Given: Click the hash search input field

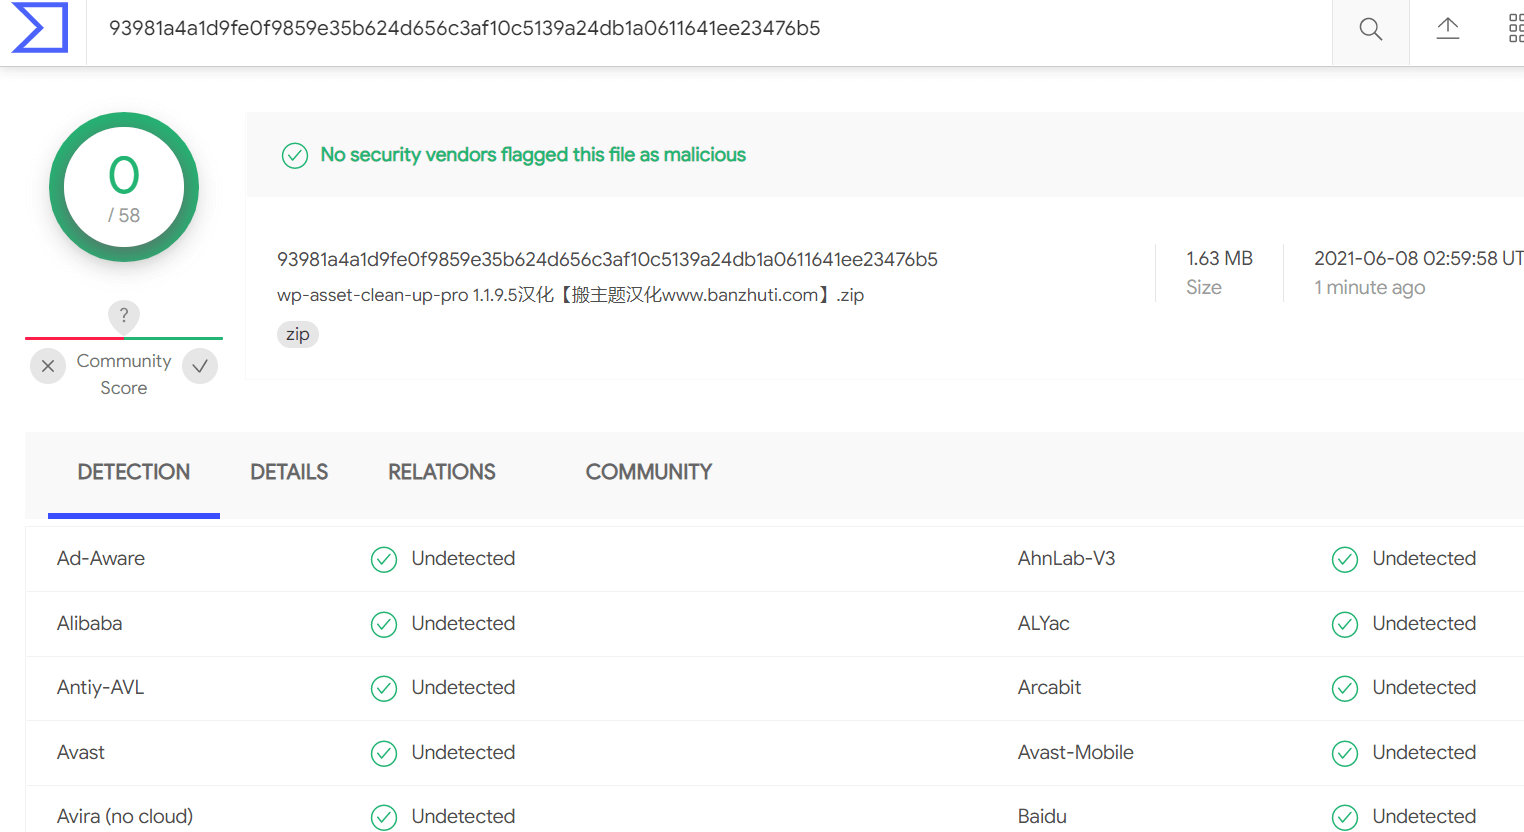Looking at the screenshot, I should (x=710, y=29).
